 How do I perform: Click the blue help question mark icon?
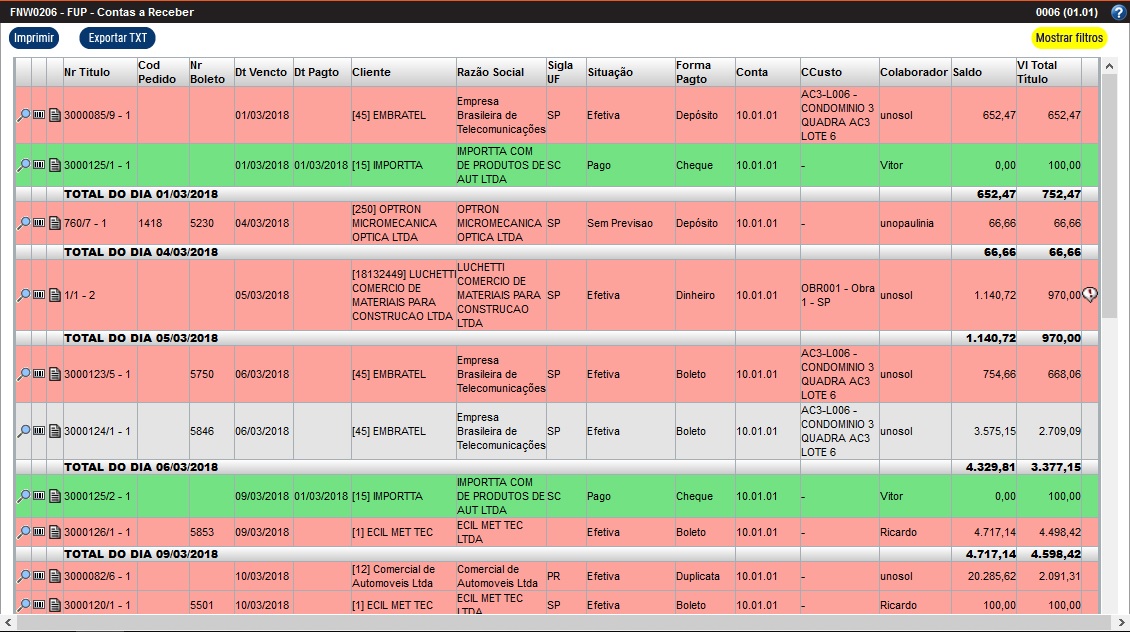(1118, 12)
